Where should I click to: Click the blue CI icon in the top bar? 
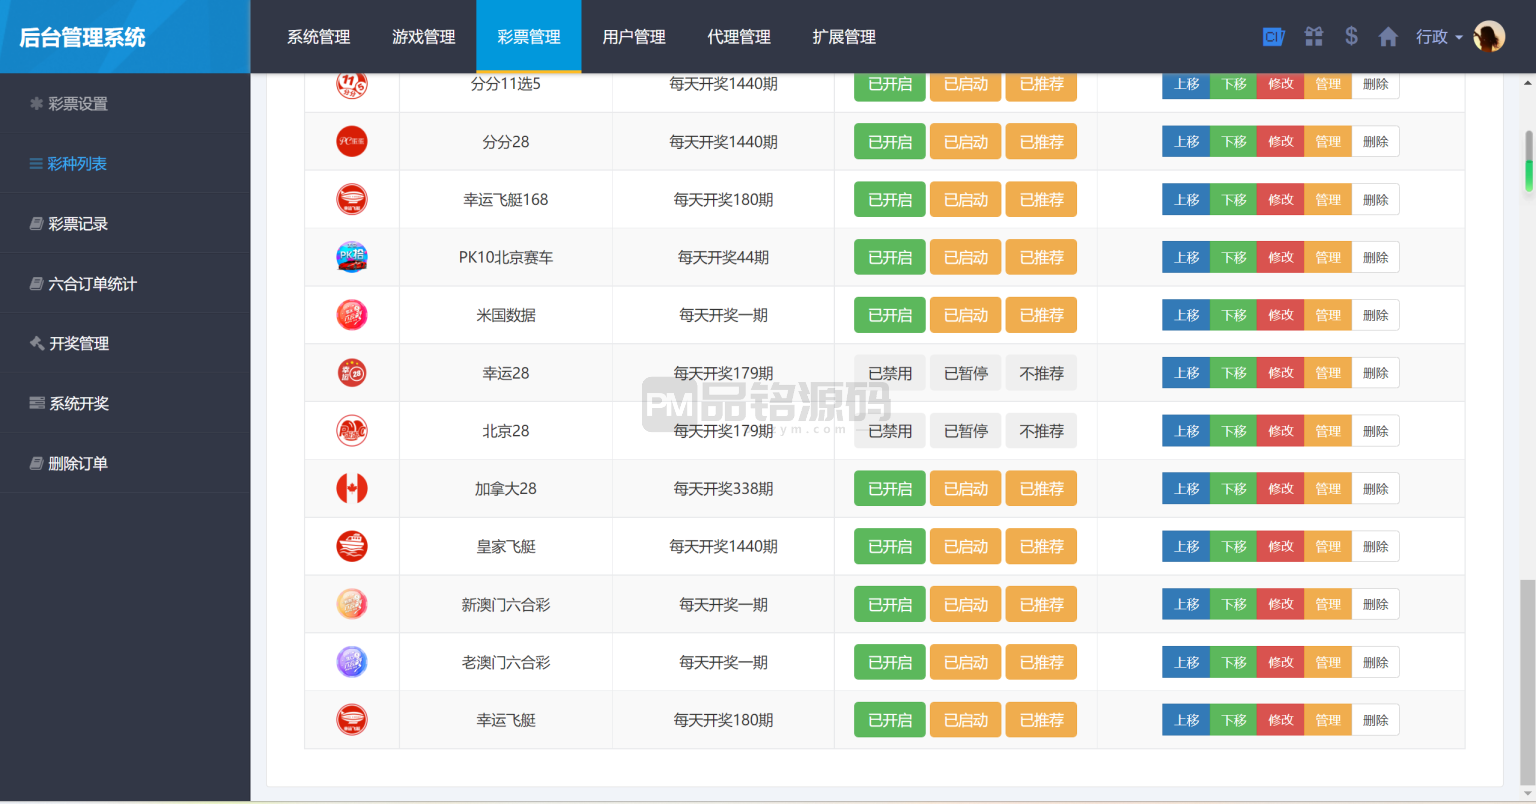click(1273, 37)
